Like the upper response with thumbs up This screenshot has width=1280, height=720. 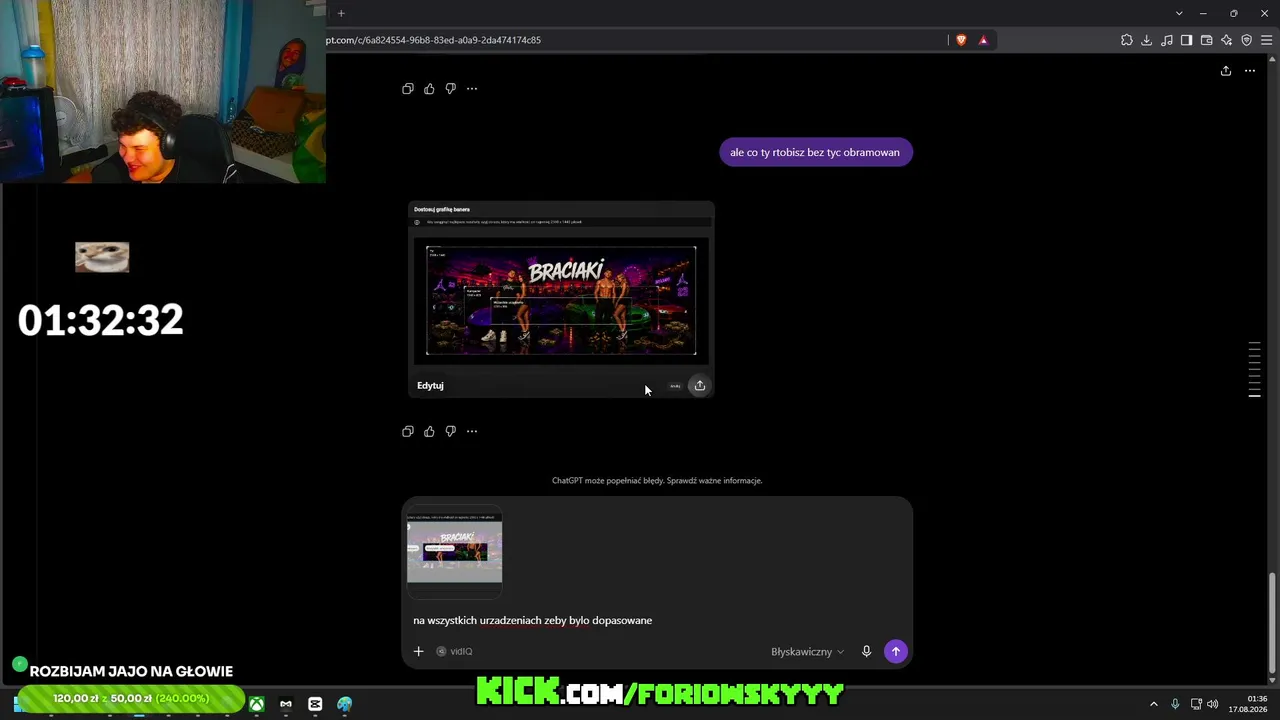coord(429,89)
